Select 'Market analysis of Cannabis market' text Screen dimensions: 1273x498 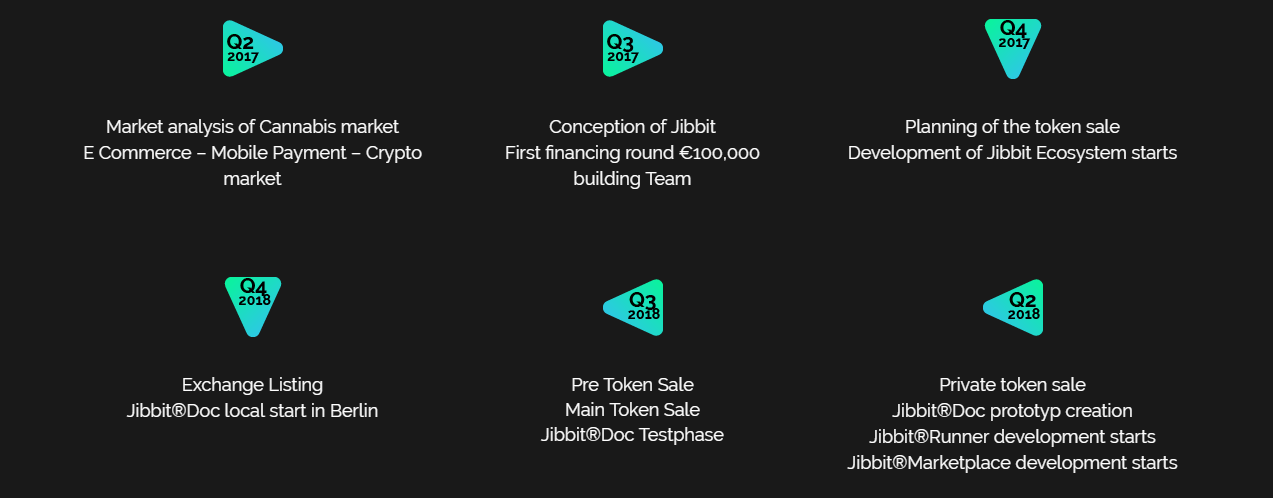252,127
